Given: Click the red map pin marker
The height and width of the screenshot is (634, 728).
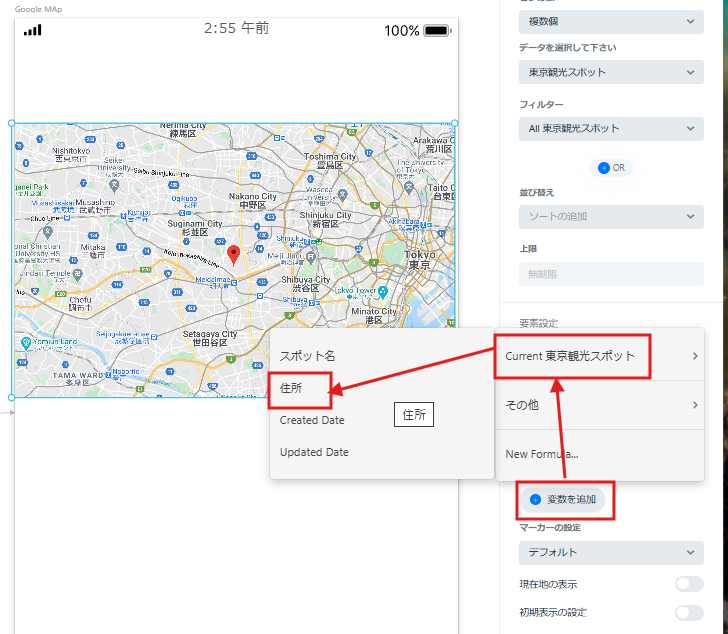Looking at the screenshot, I should (x=234, y=255).
